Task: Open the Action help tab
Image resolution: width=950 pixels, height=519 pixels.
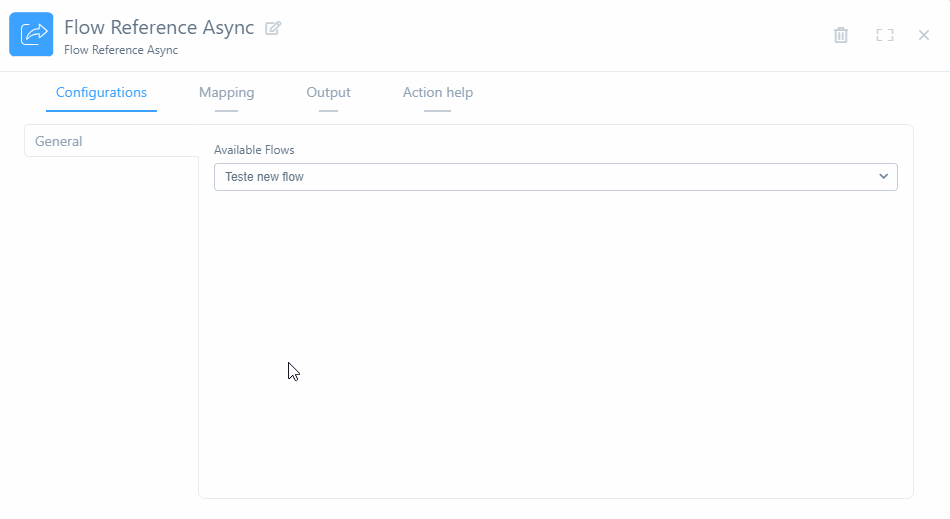Action: [x=437, y=93]
